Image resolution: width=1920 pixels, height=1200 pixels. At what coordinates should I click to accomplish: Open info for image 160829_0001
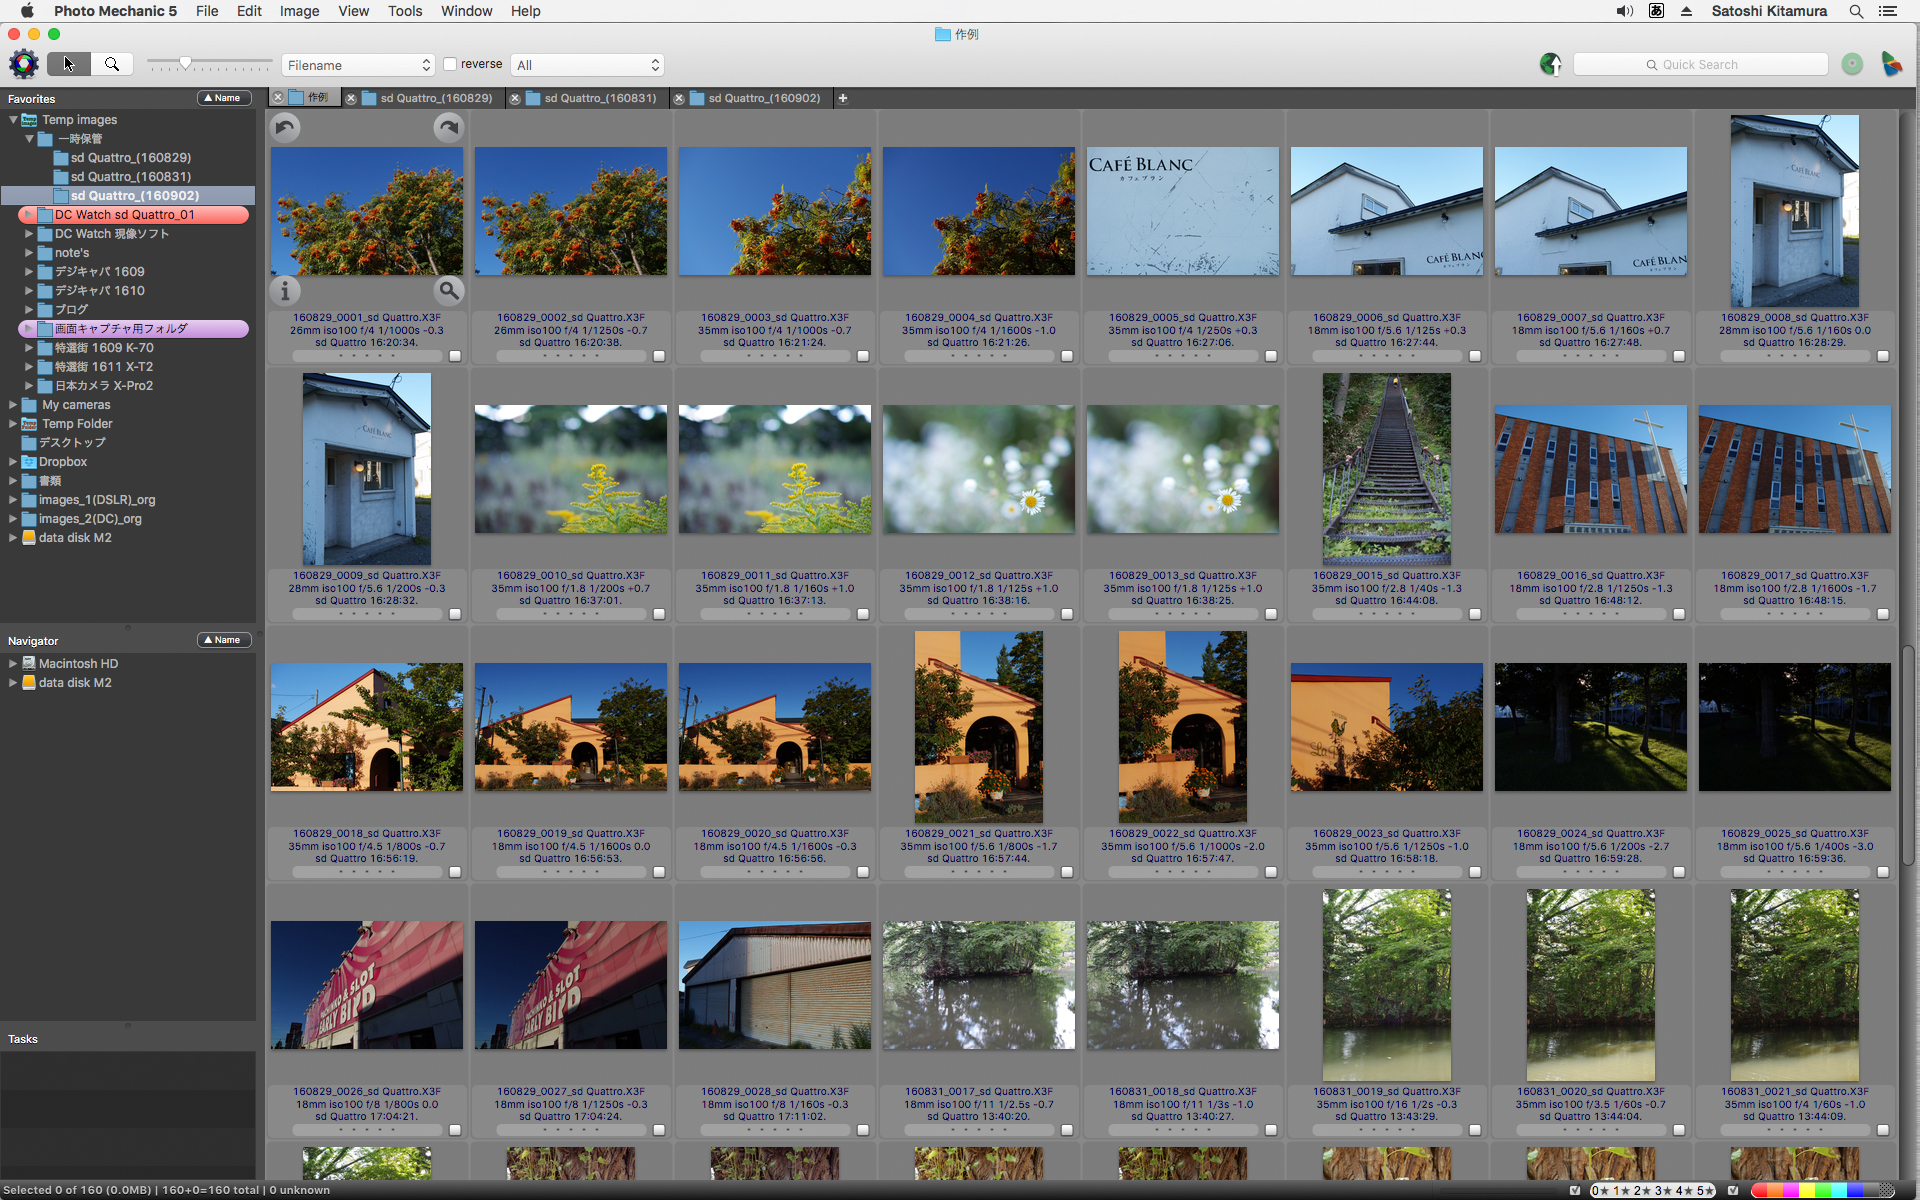pos(285,290)
